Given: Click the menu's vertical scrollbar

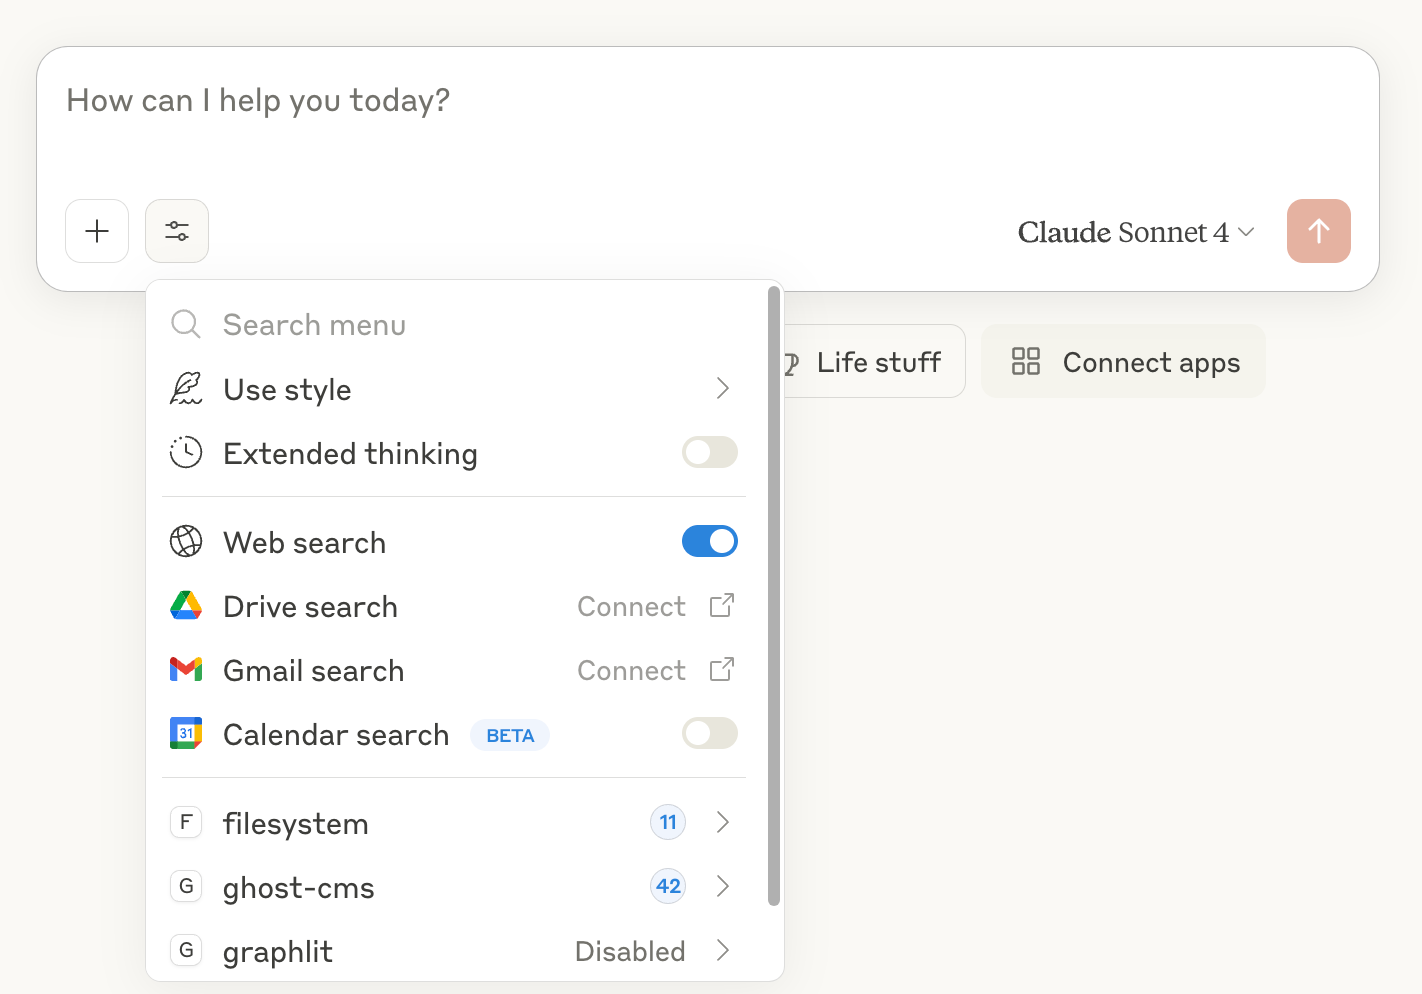Looking at the screenshot, I should [773, 596].
